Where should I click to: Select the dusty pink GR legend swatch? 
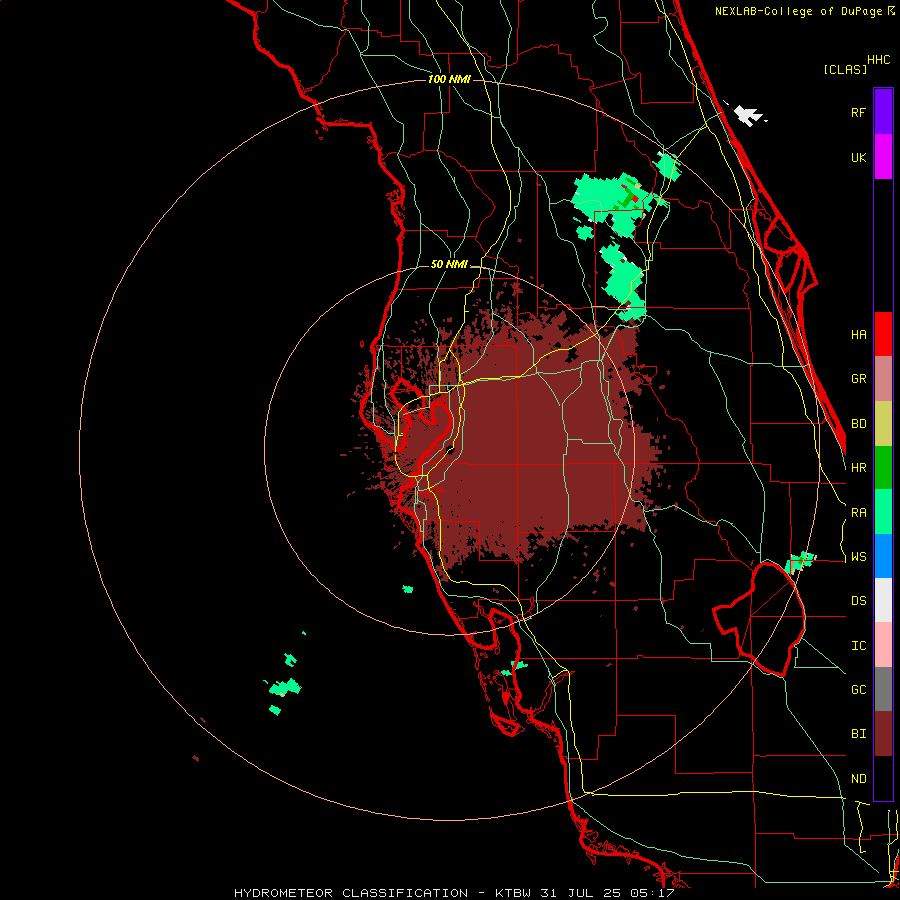pos(883,378)
